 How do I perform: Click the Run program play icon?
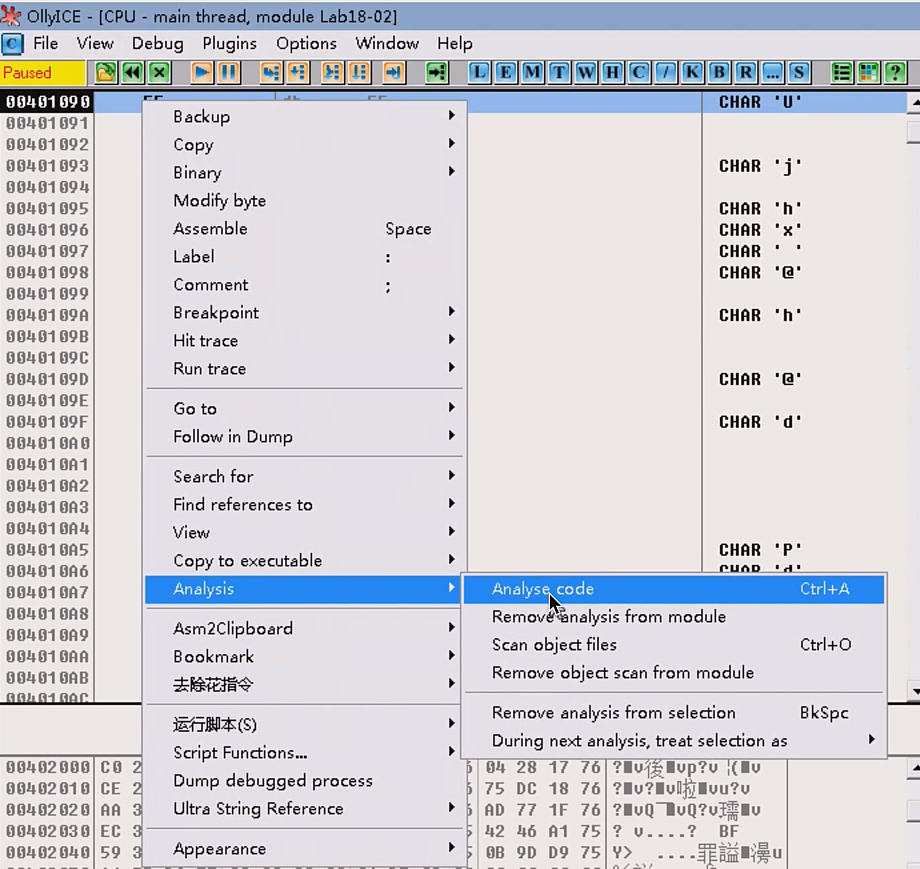(x=201, y=73)
